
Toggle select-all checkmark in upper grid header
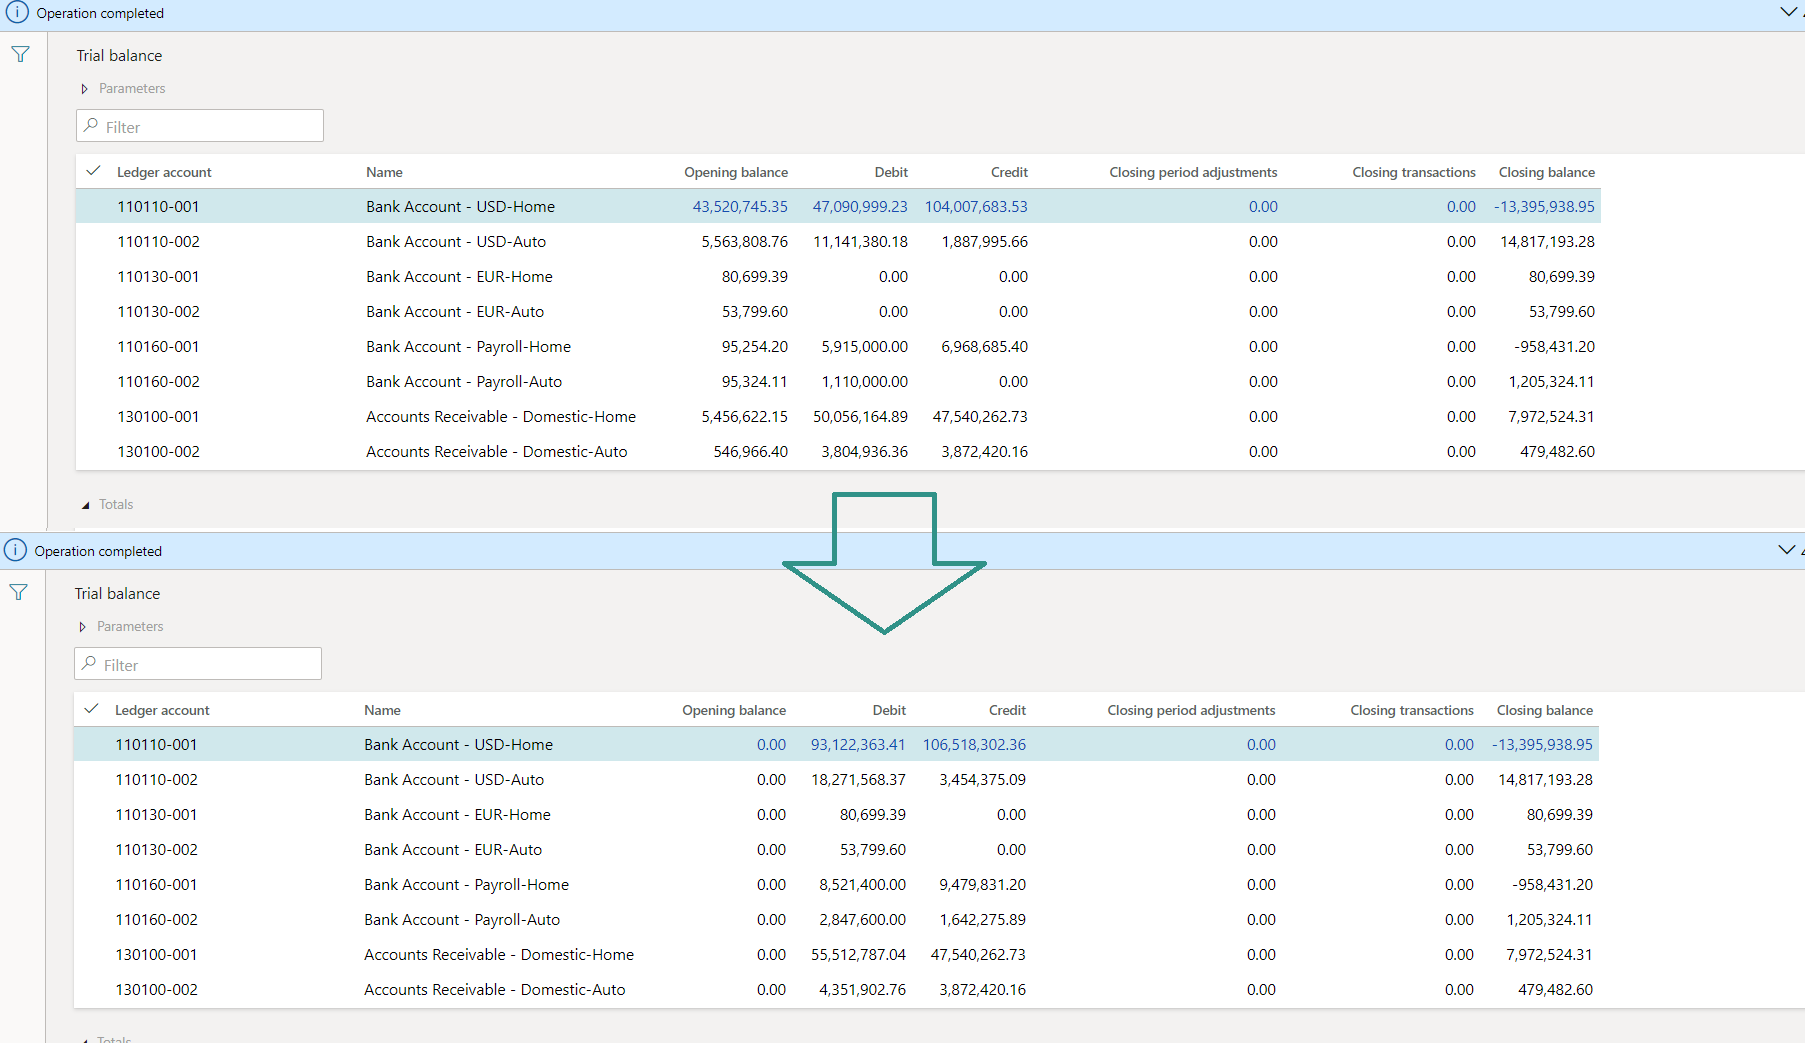(x=93, y=171)
